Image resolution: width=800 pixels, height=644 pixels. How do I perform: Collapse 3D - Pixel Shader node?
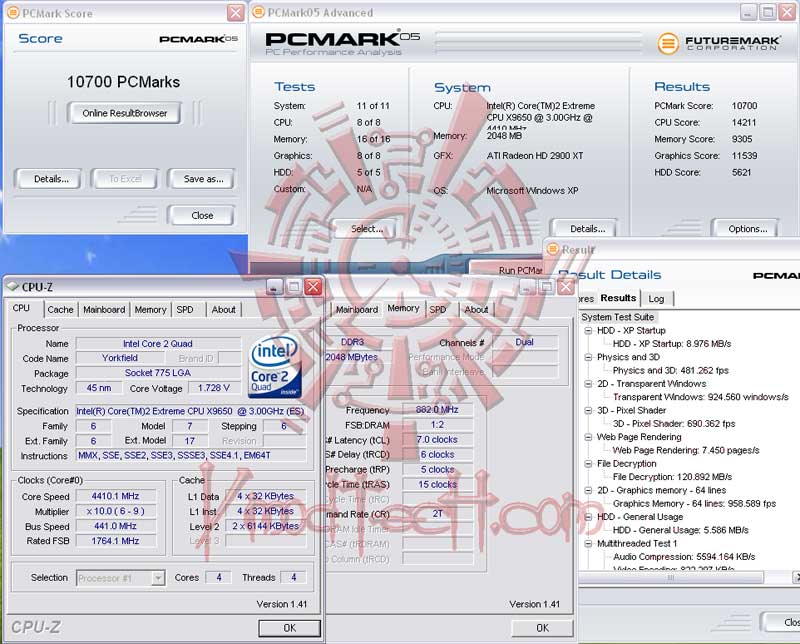point(588,410)
